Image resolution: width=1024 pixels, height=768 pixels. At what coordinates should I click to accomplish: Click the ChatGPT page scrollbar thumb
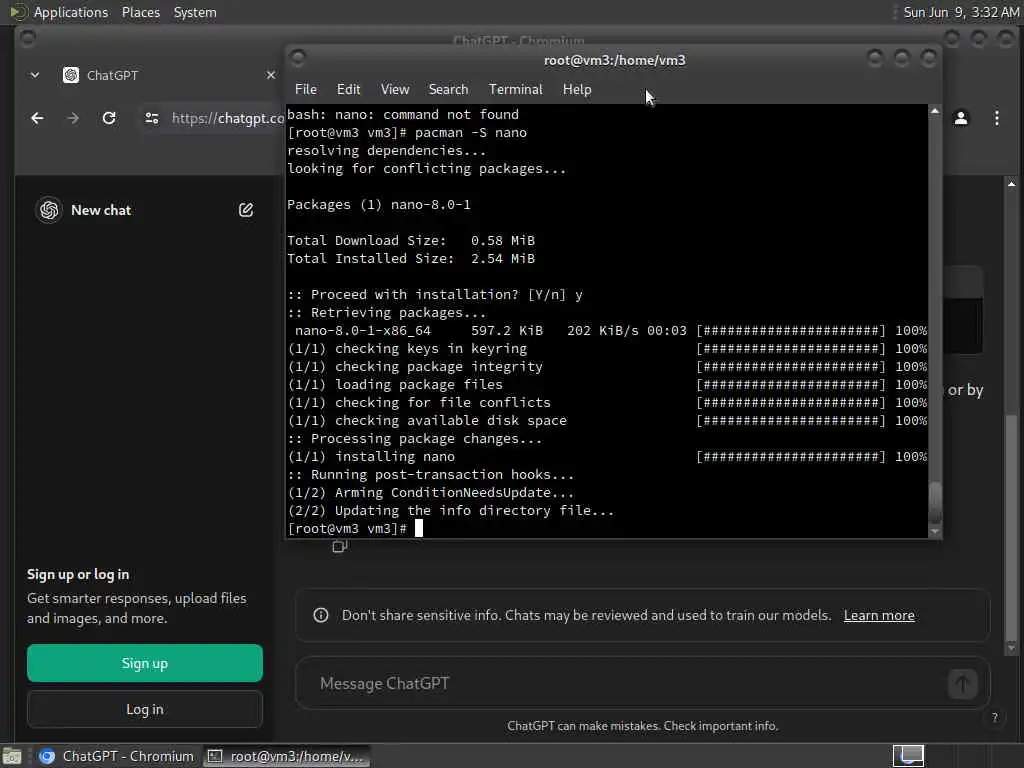1011,528
